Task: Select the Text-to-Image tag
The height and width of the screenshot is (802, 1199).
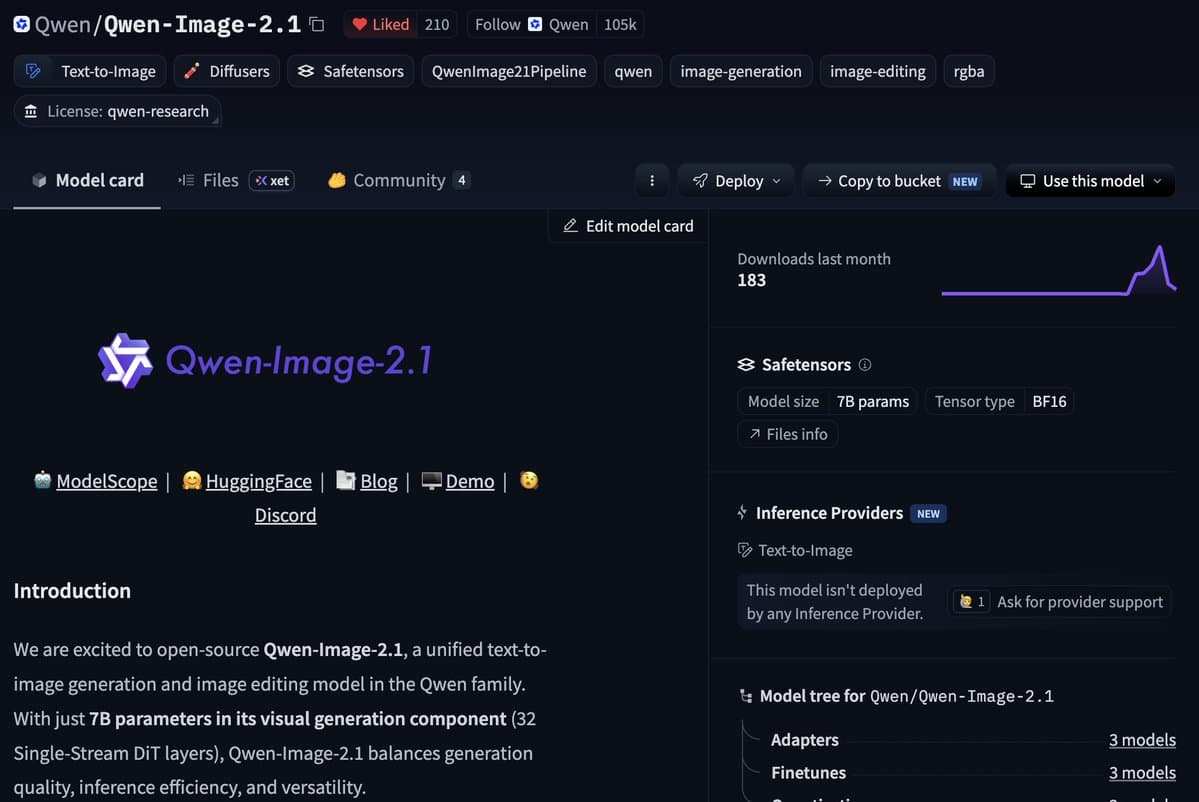Action: [90, 71]
